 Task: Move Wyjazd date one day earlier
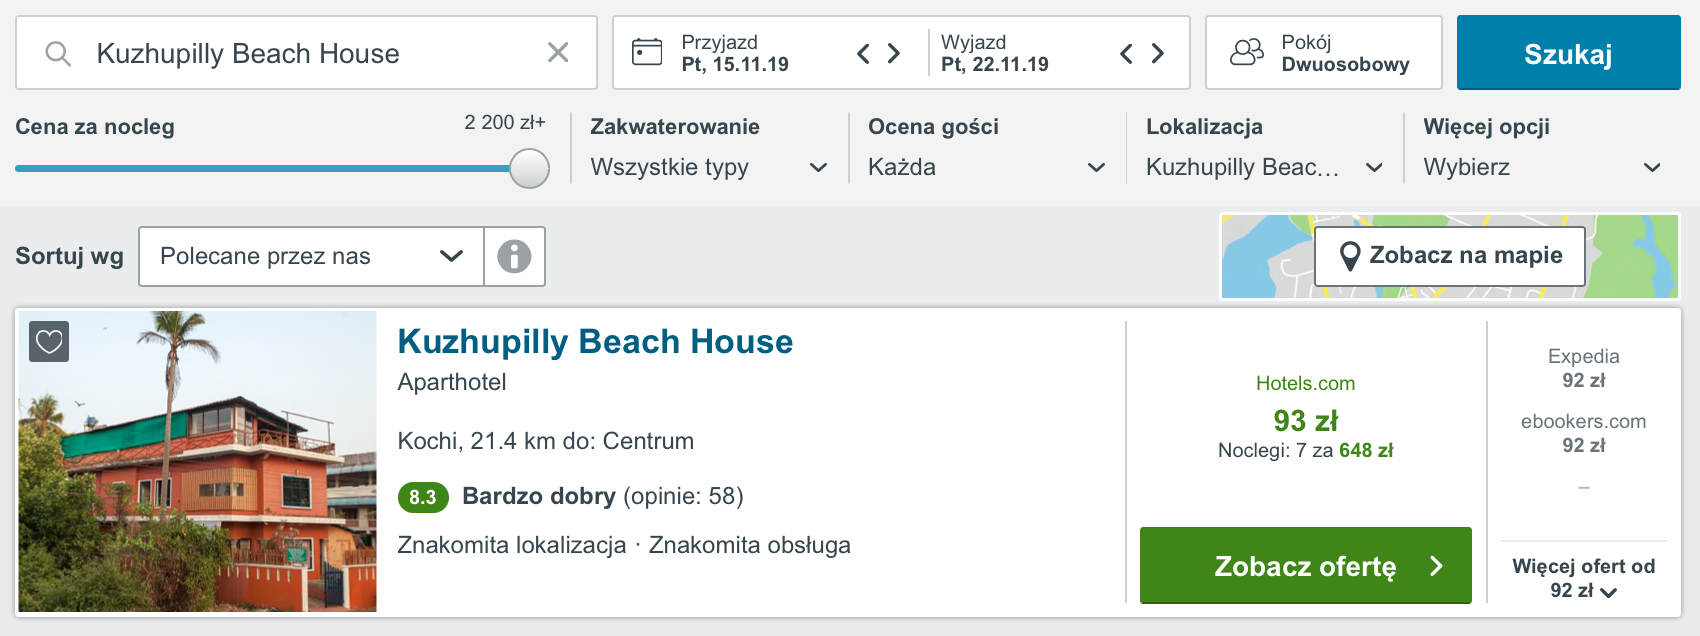(1126, 53)
